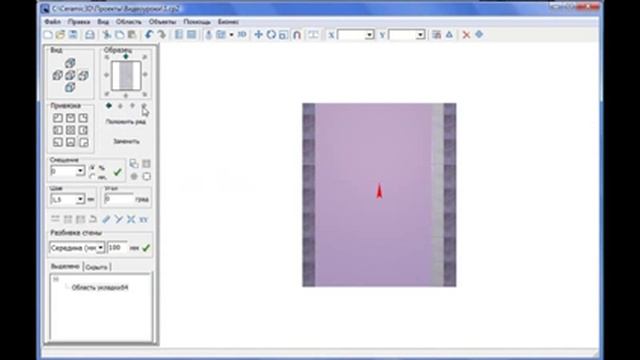Select the left-middle direction marker beside the sample preview

pyautogui.click(x=107, y=75)
